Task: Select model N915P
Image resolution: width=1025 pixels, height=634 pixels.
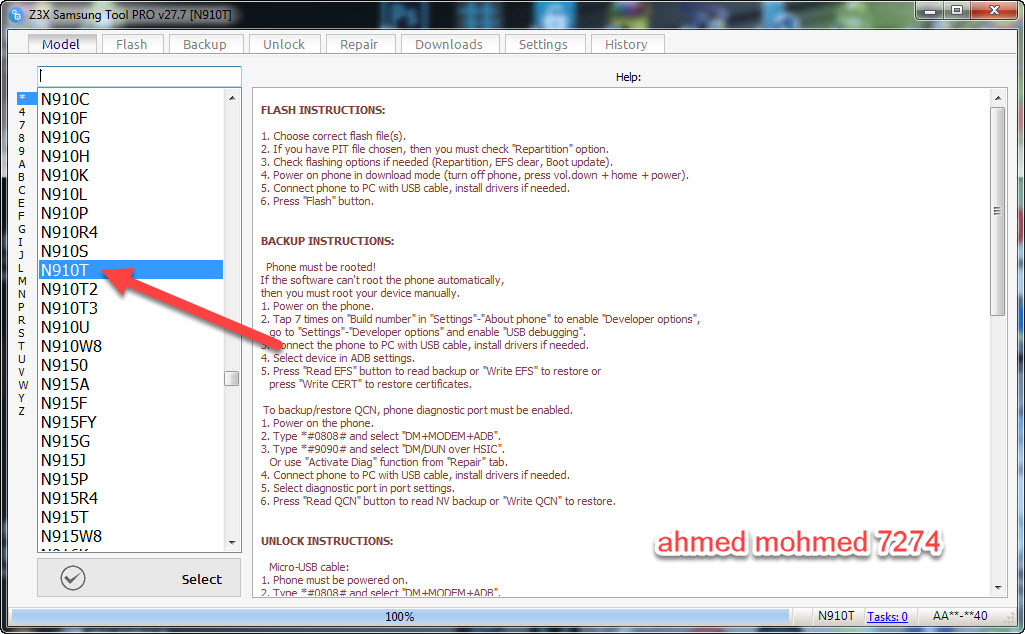Action: [x=131, y=479]
